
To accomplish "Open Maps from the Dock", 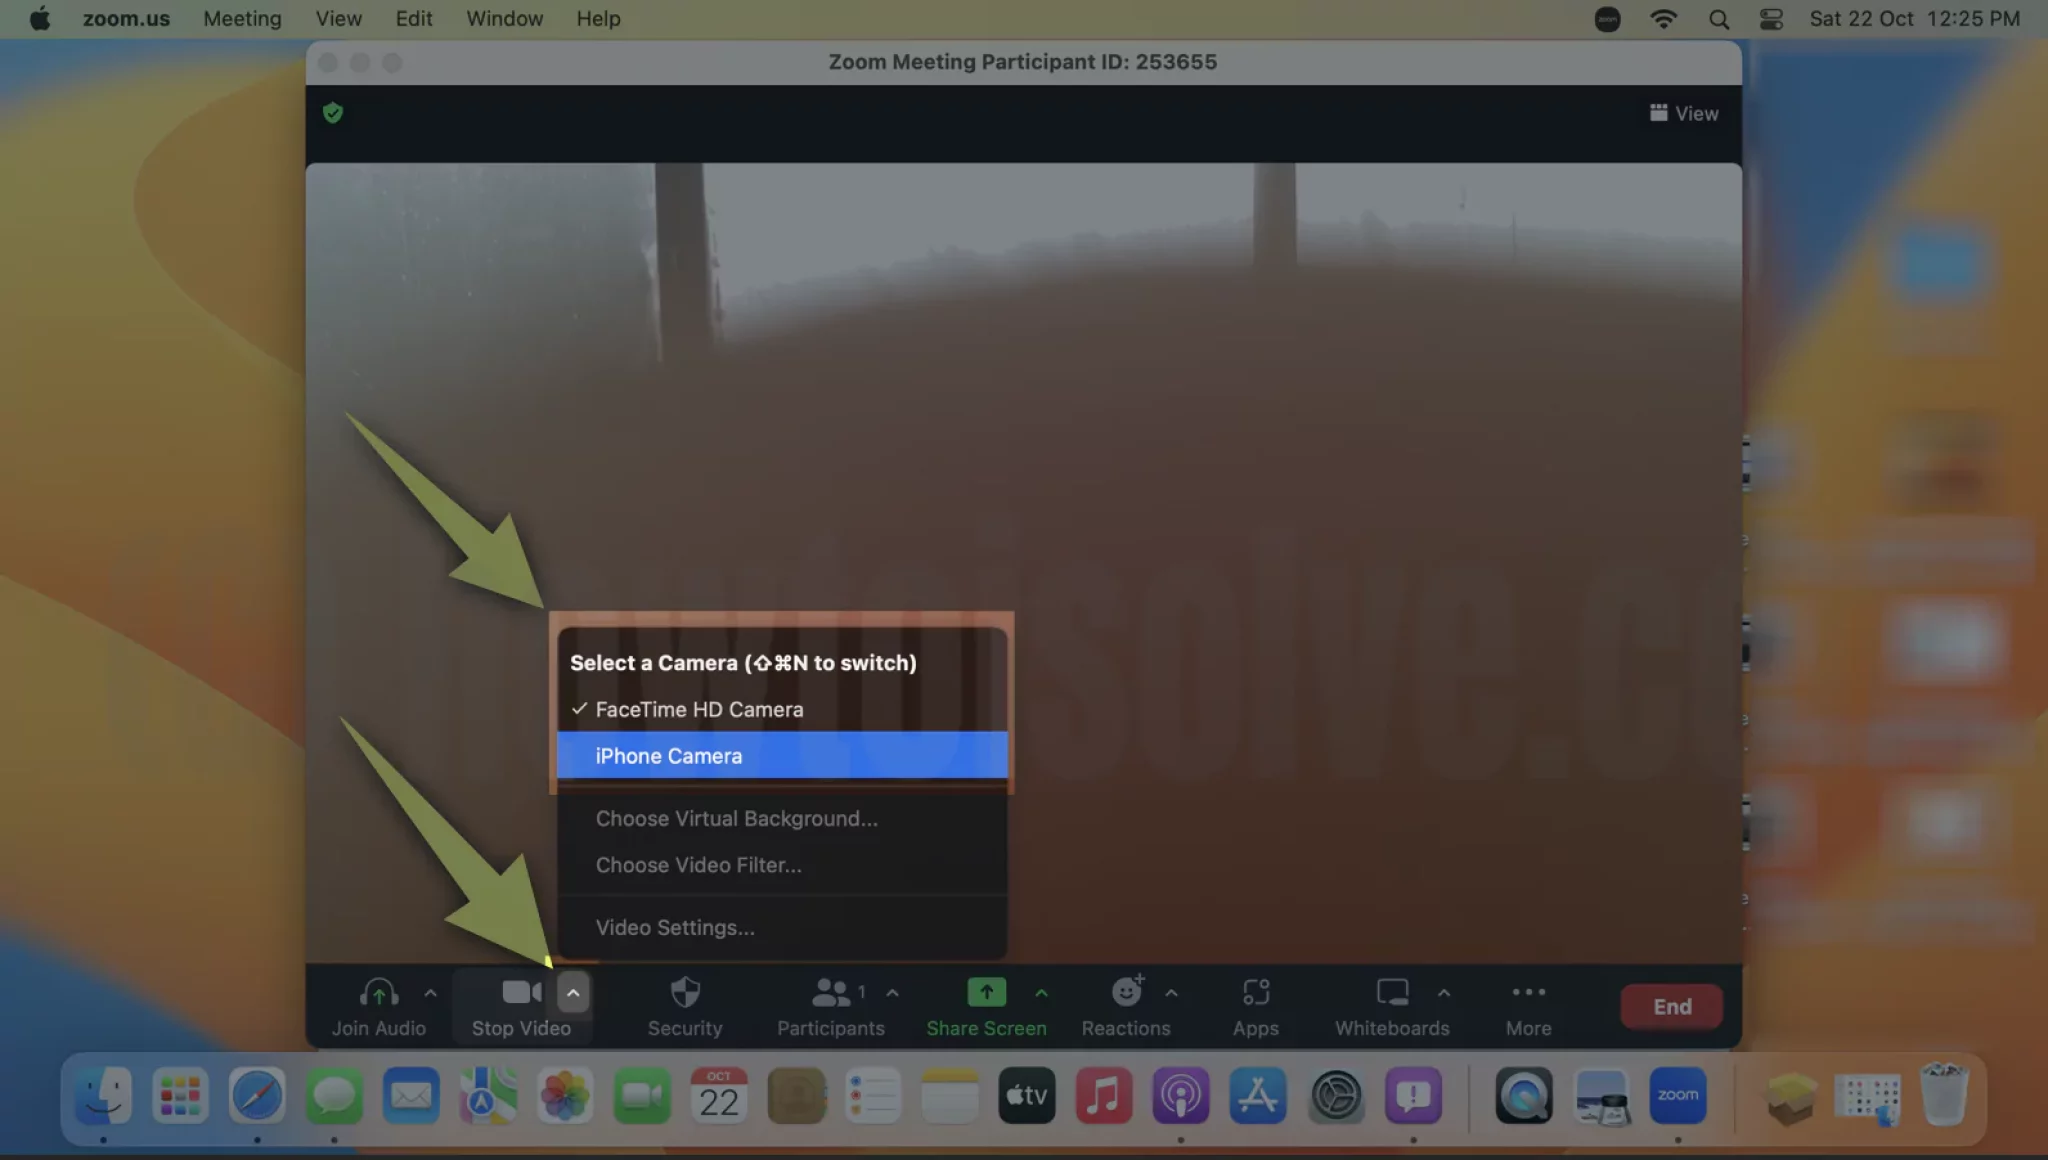I will click(x=488, y=1096).
